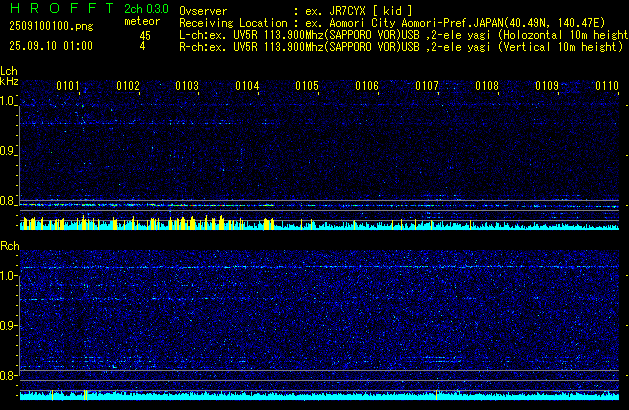629x410 pixels.
Task: Click the Rch 0.8 kHz axis label
Action: pos(7,376)
